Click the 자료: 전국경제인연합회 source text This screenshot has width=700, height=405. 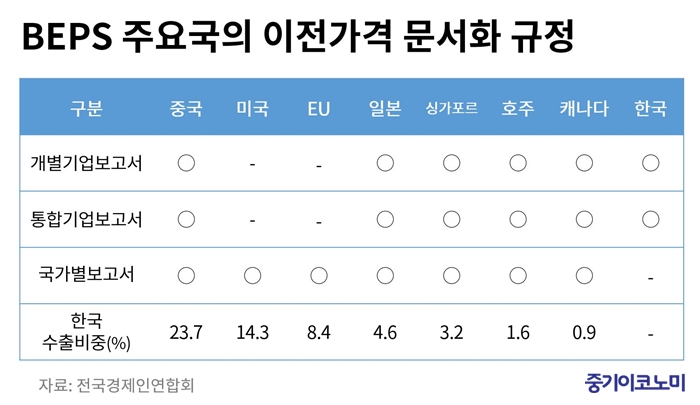coord(117,385)
